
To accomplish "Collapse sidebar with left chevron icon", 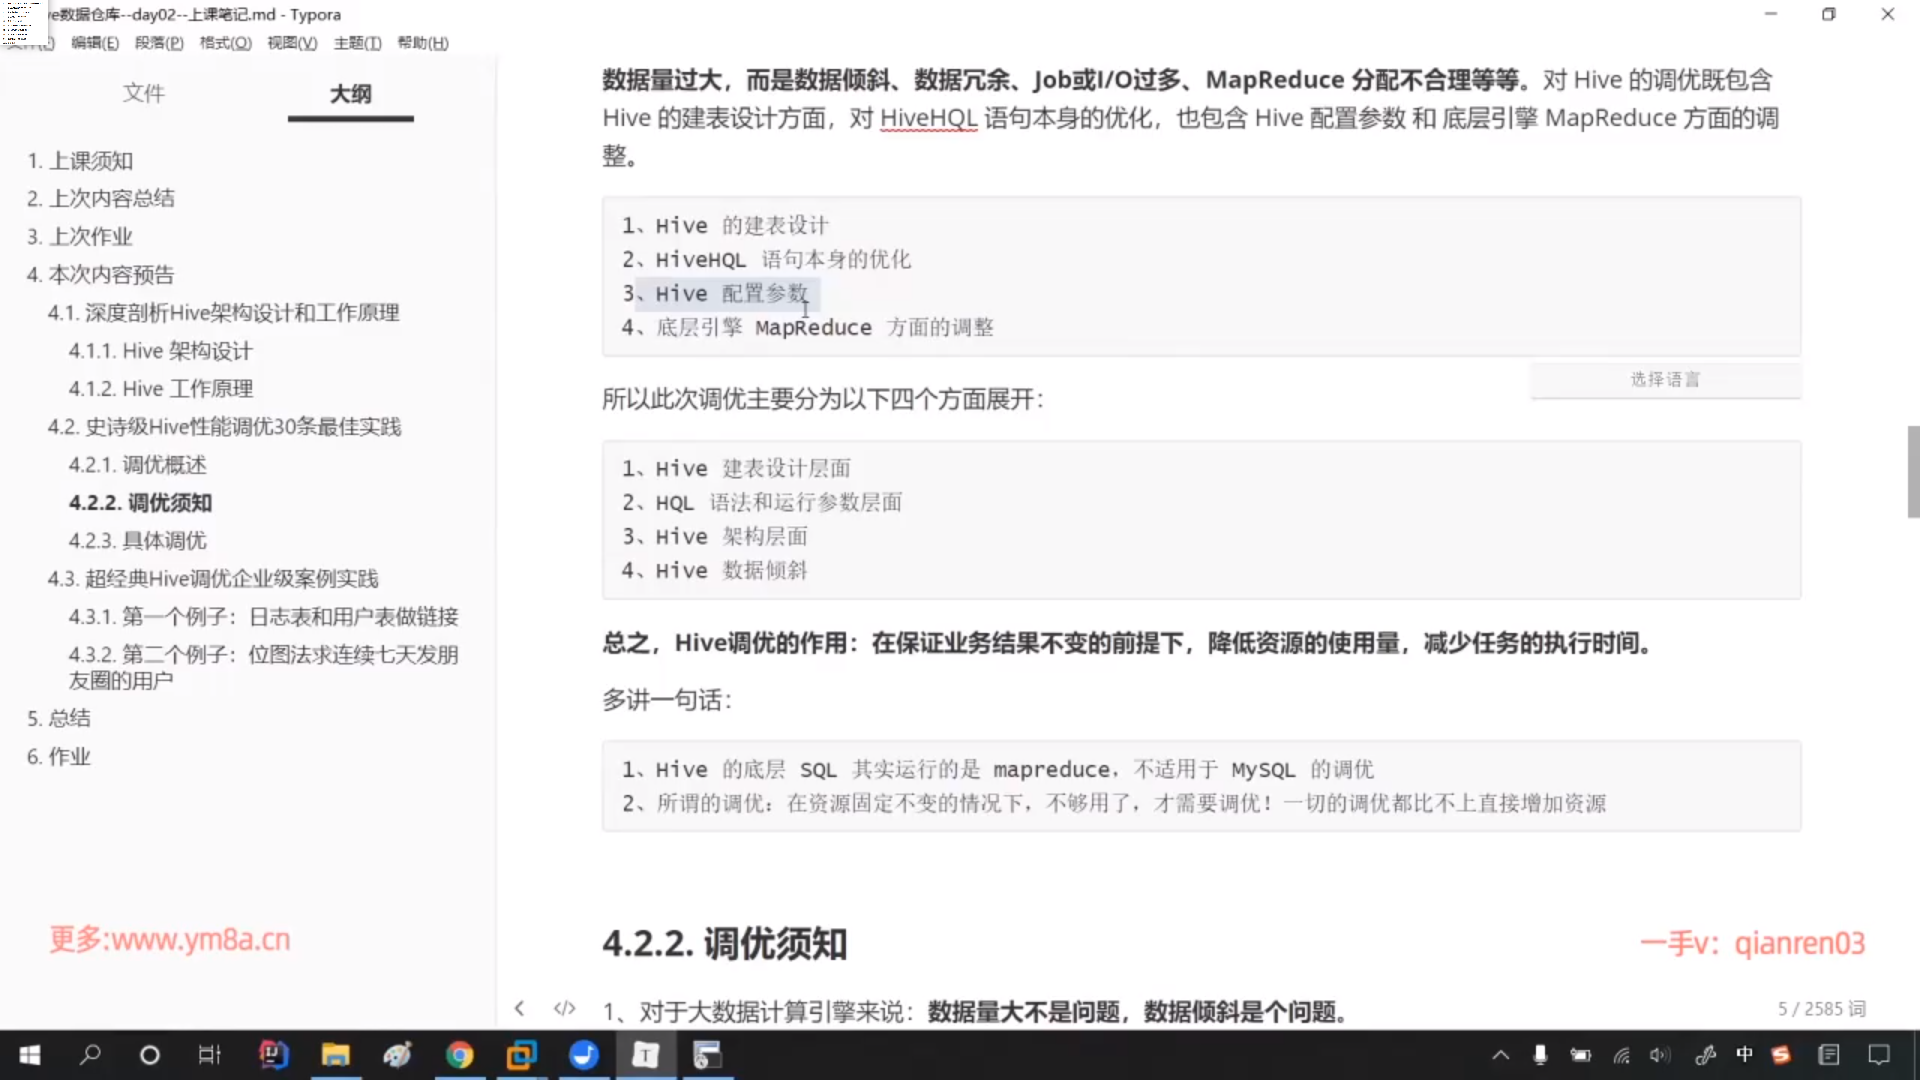I will 519,1008.
